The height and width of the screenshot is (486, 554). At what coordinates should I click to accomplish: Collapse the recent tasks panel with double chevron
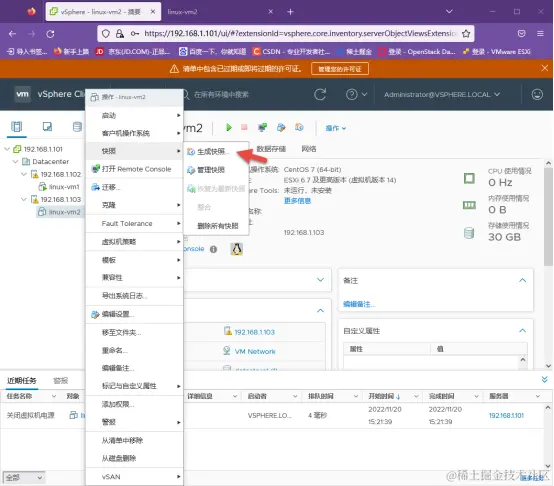544,379
